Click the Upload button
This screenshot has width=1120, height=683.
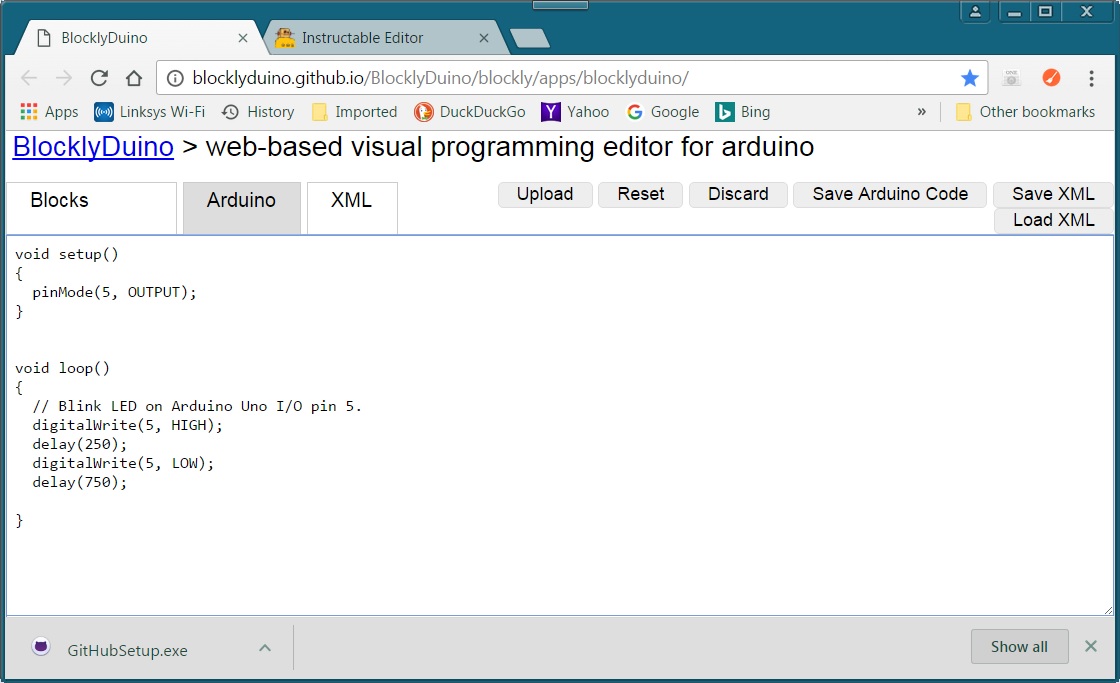544,194
